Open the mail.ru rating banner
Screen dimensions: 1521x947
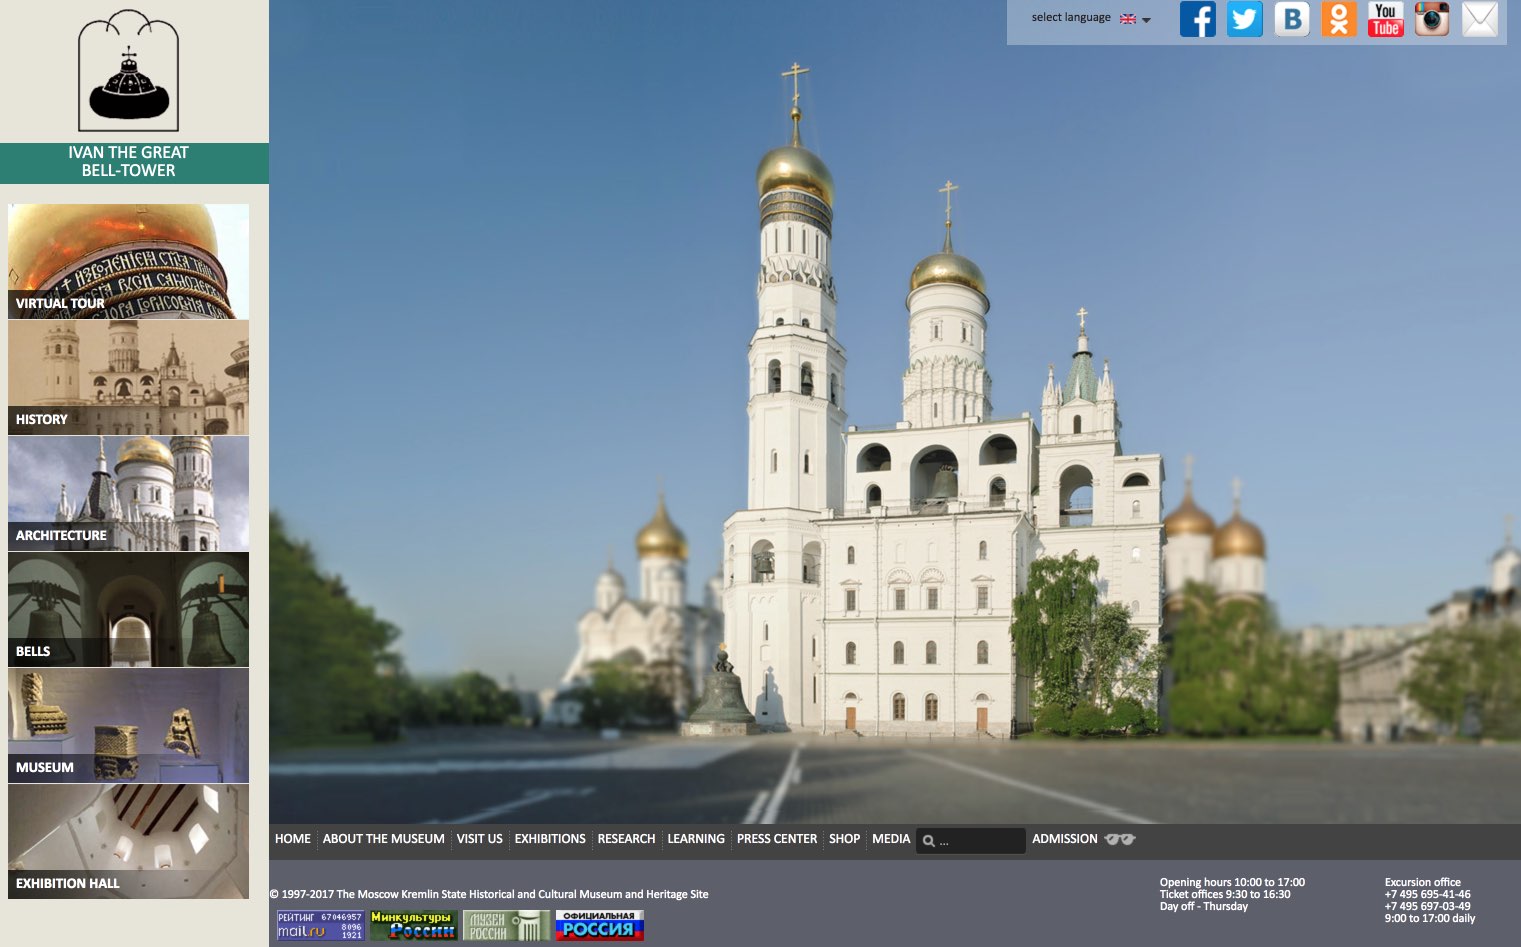tap(320, 925)
